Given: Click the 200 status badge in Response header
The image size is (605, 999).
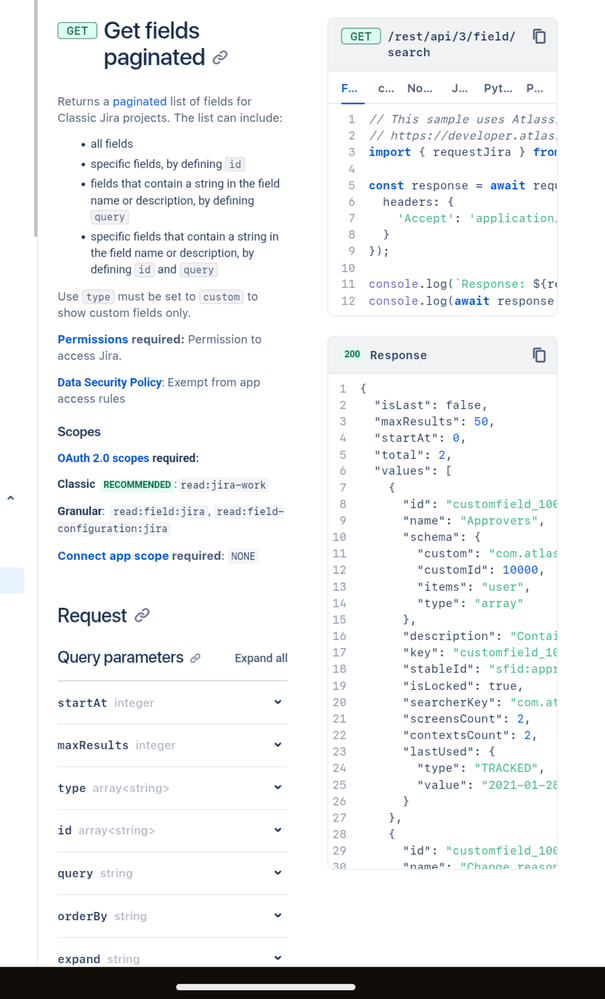Looking at the screenshot, I should (x=352, y=354).
